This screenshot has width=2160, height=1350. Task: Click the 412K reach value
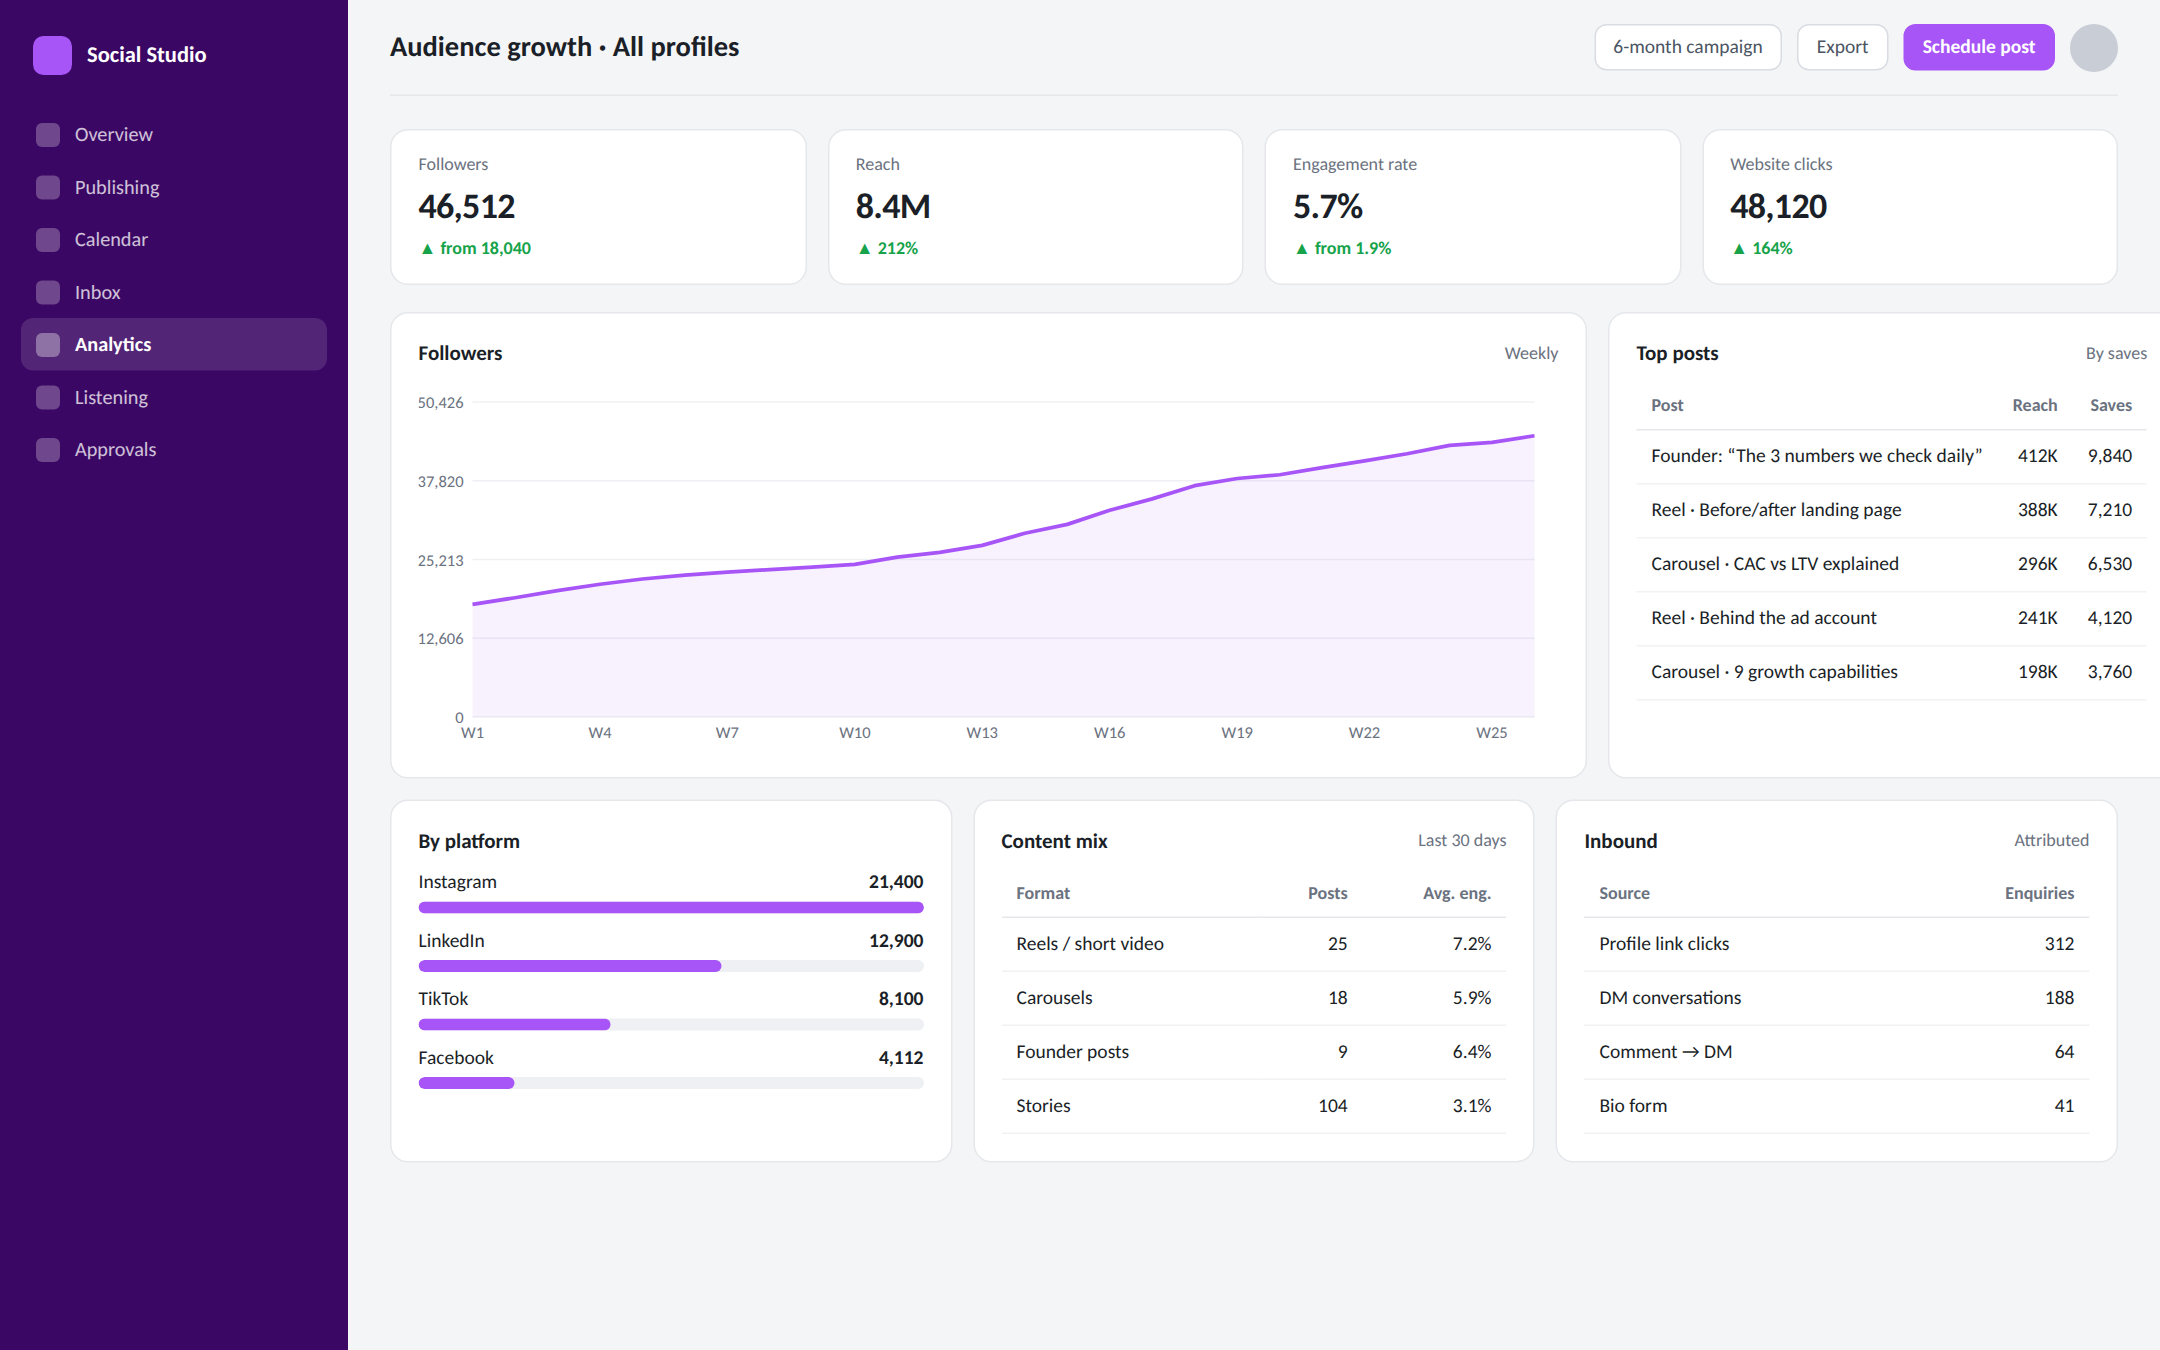coord(2037,456)
